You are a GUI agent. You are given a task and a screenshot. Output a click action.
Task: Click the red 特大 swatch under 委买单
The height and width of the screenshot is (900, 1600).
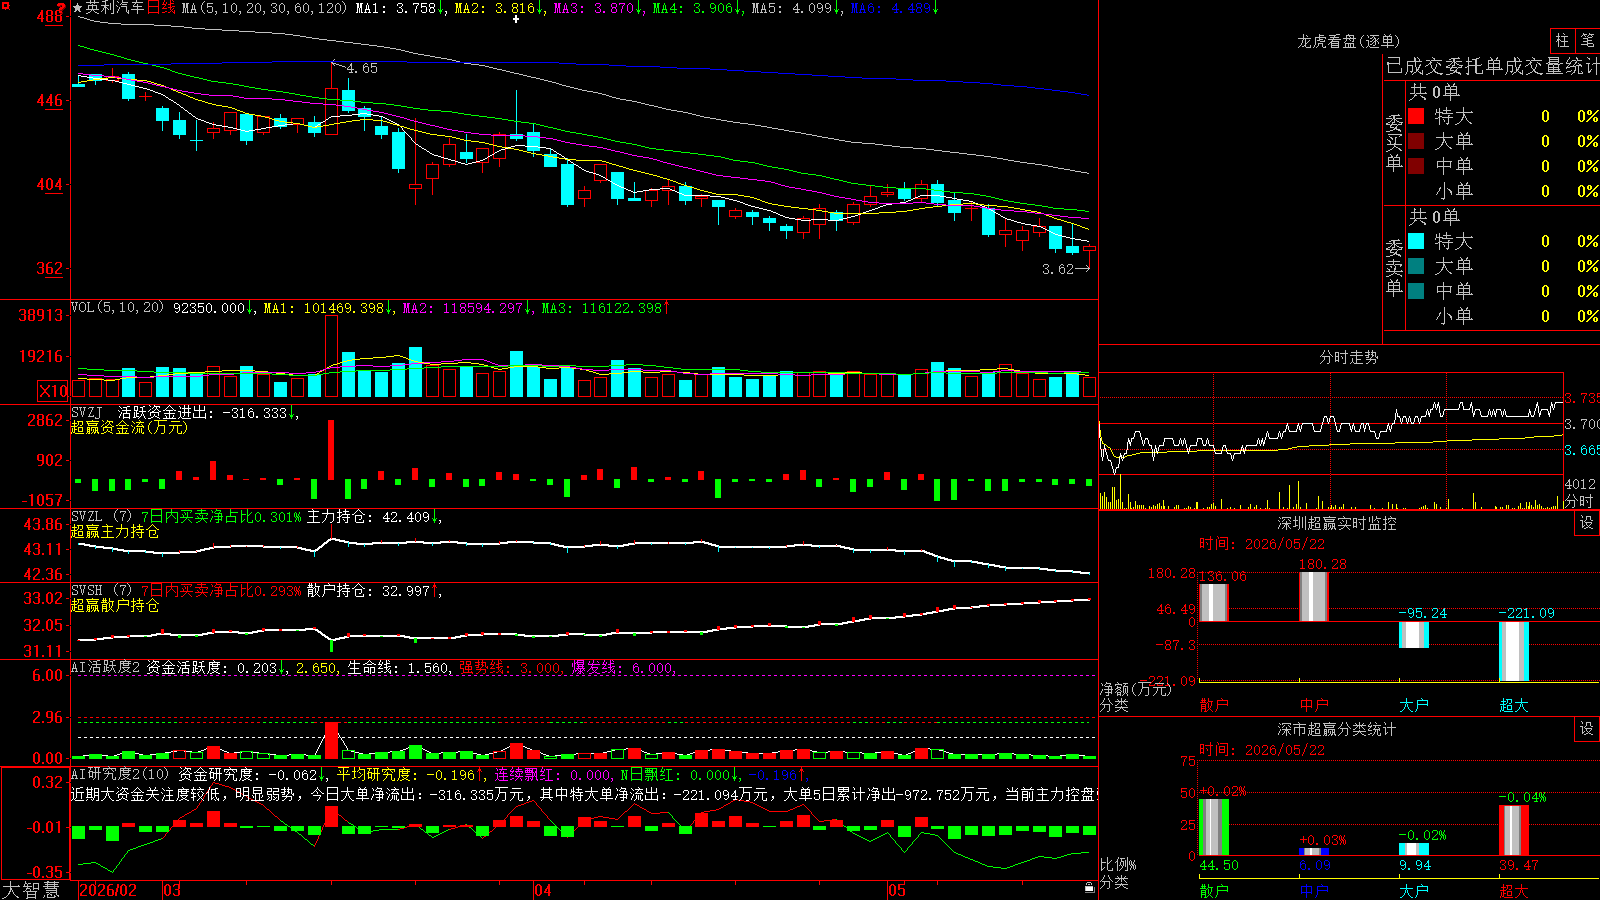click(1416, 116)
